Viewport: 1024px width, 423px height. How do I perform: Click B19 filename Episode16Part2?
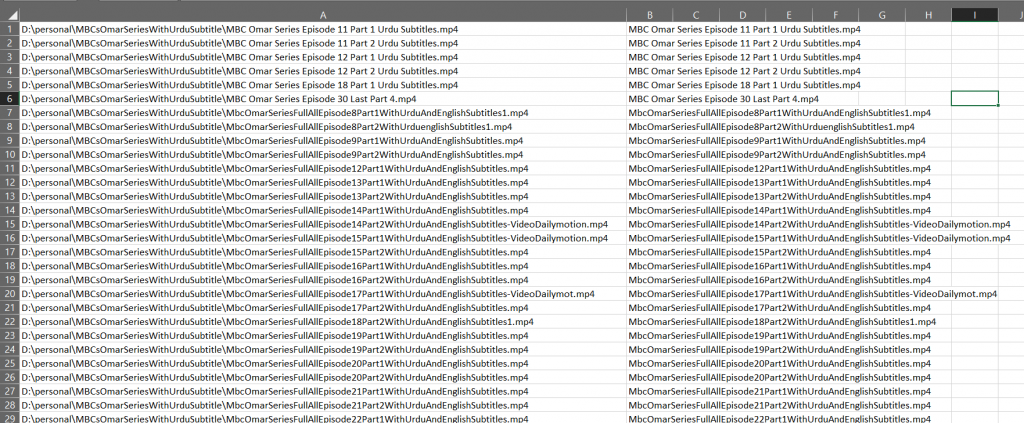click(x=780, y=280)
